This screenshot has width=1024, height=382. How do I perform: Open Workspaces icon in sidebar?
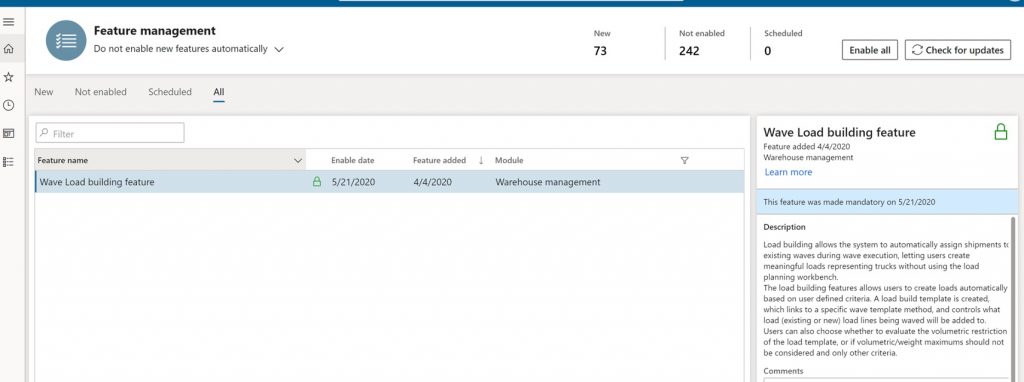[8, 133]
